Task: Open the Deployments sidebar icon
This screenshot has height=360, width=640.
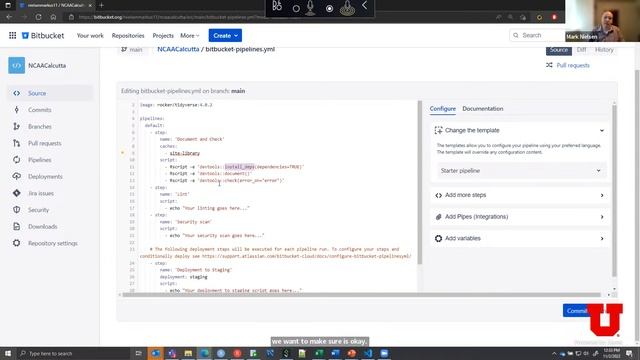Action: click(x=16, y=176)
